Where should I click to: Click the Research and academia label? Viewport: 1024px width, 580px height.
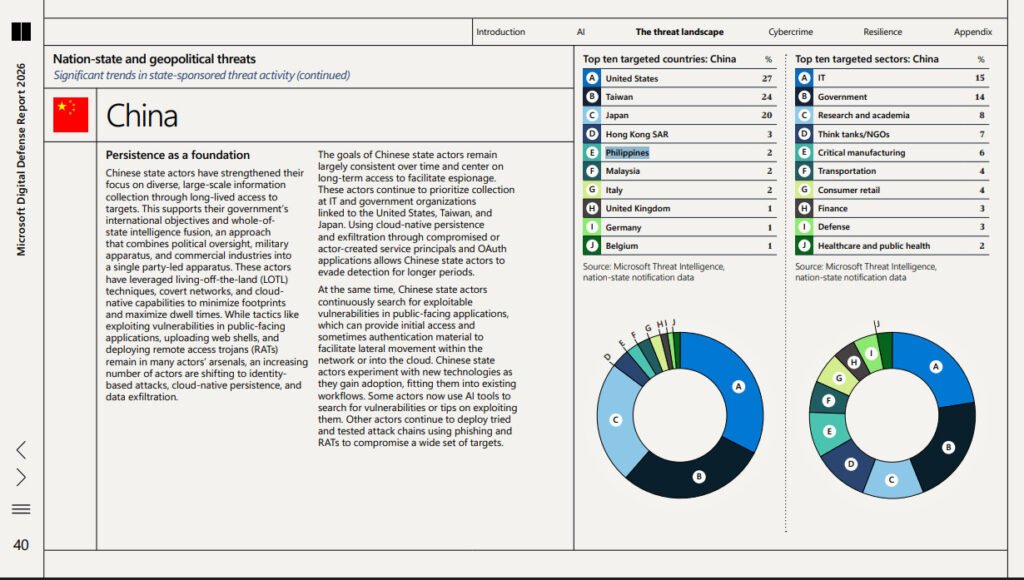[863, 115]
